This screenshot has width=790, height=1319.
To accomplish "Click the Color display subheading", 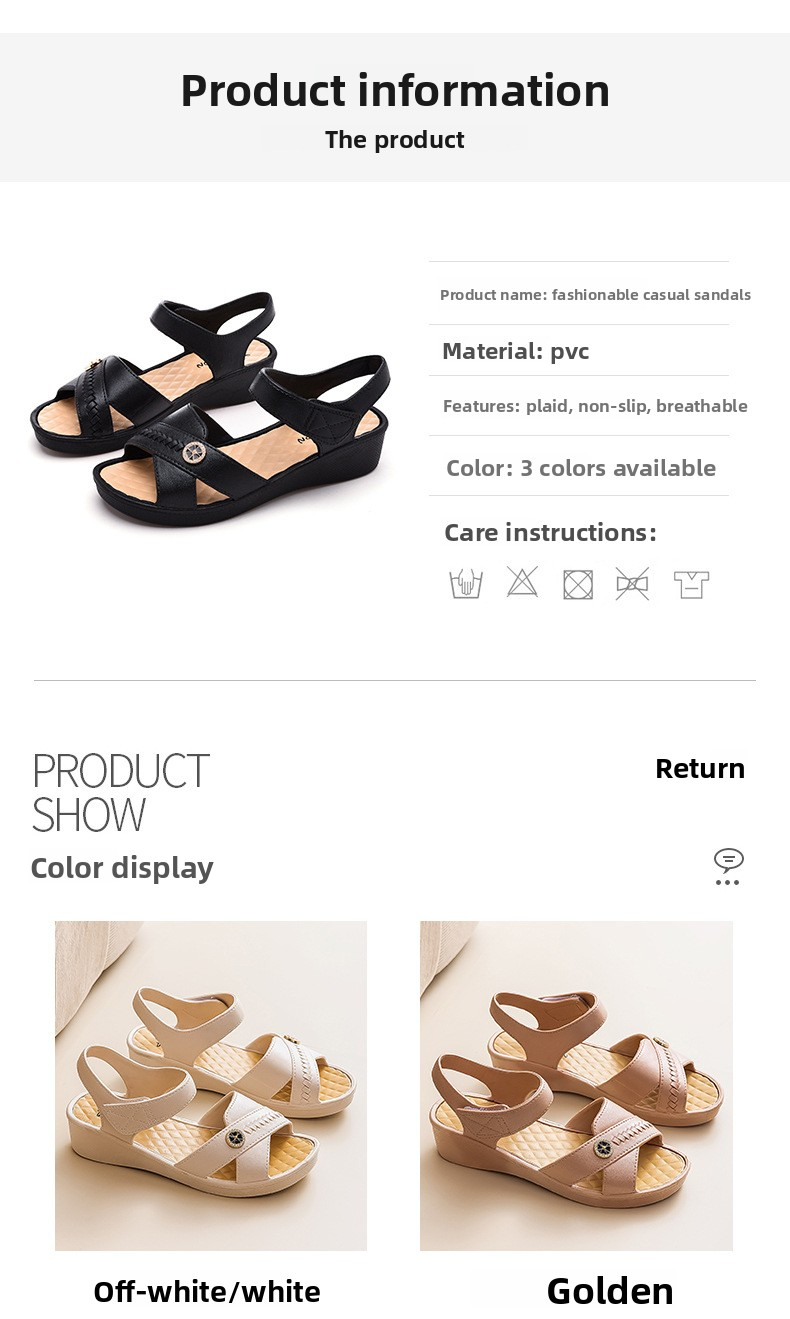I will (x=122, y=868).
